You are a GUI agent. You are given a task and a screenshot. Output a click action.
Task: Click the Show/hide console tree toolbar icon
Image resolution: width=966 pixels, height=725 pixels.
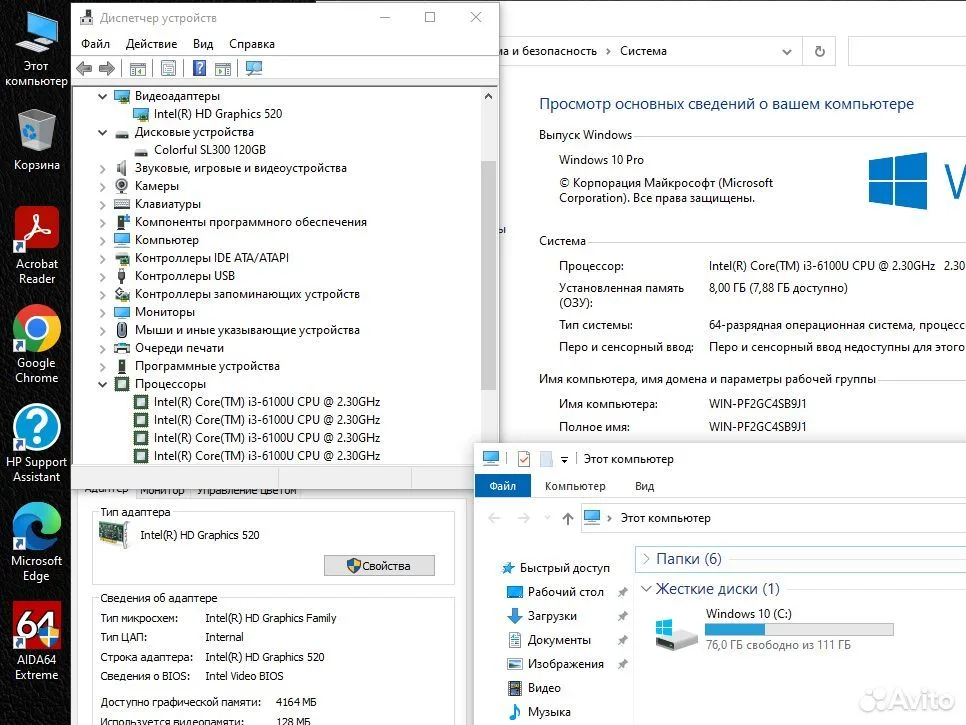(x=138, y=68)
